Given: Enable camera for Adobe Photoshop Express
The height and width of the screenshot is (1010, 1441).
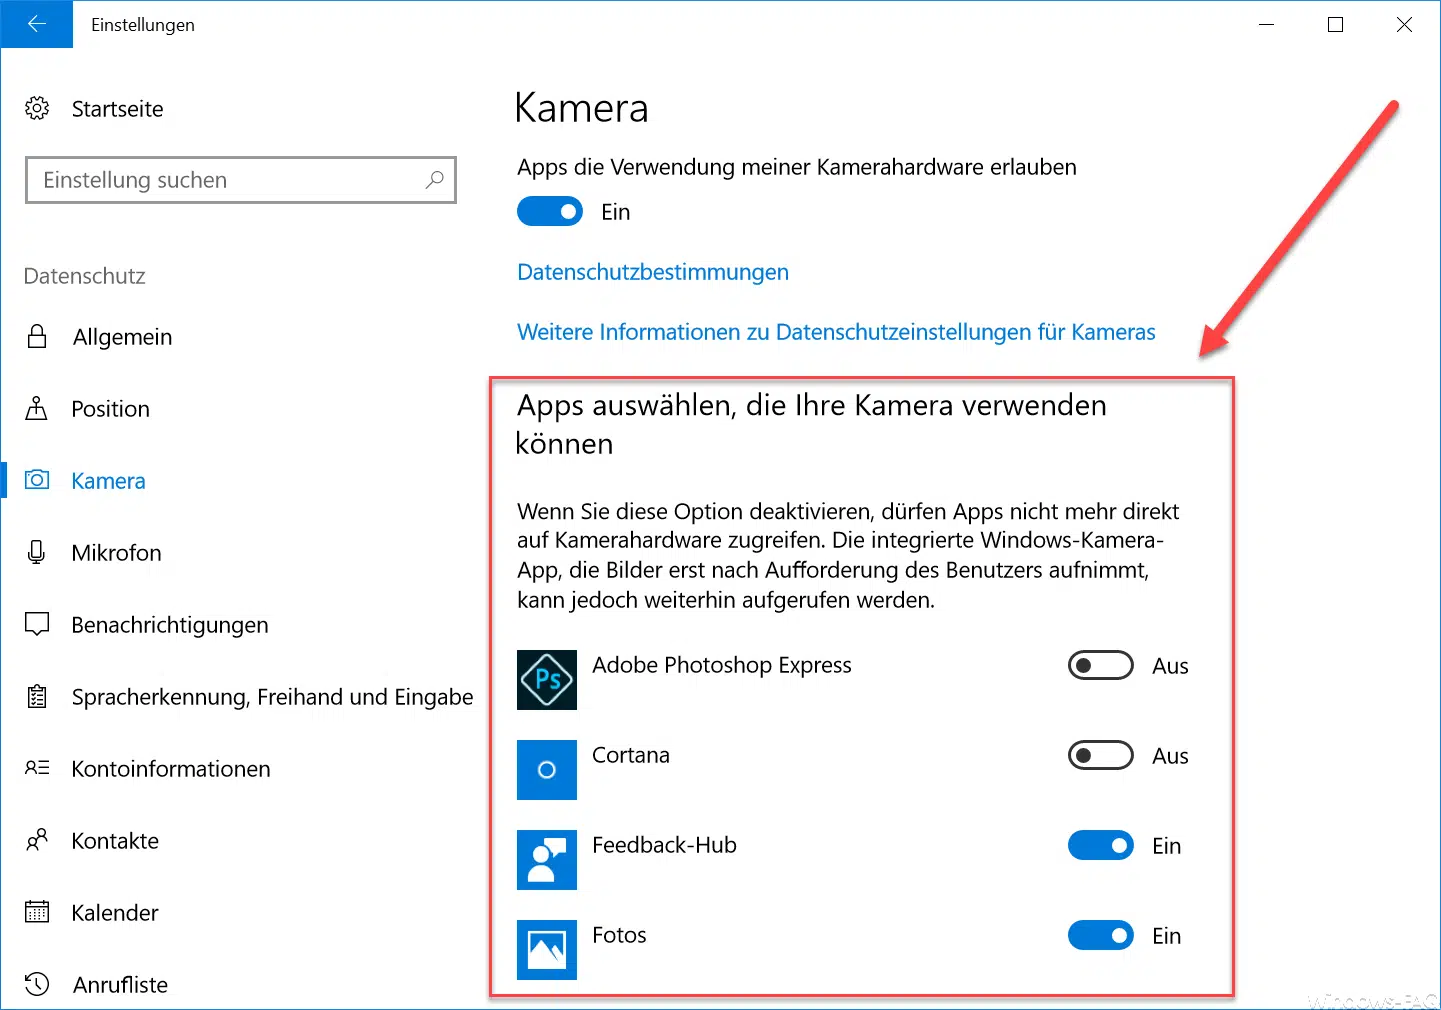Looking at the screenshot, I should (x=1101, y=665).
